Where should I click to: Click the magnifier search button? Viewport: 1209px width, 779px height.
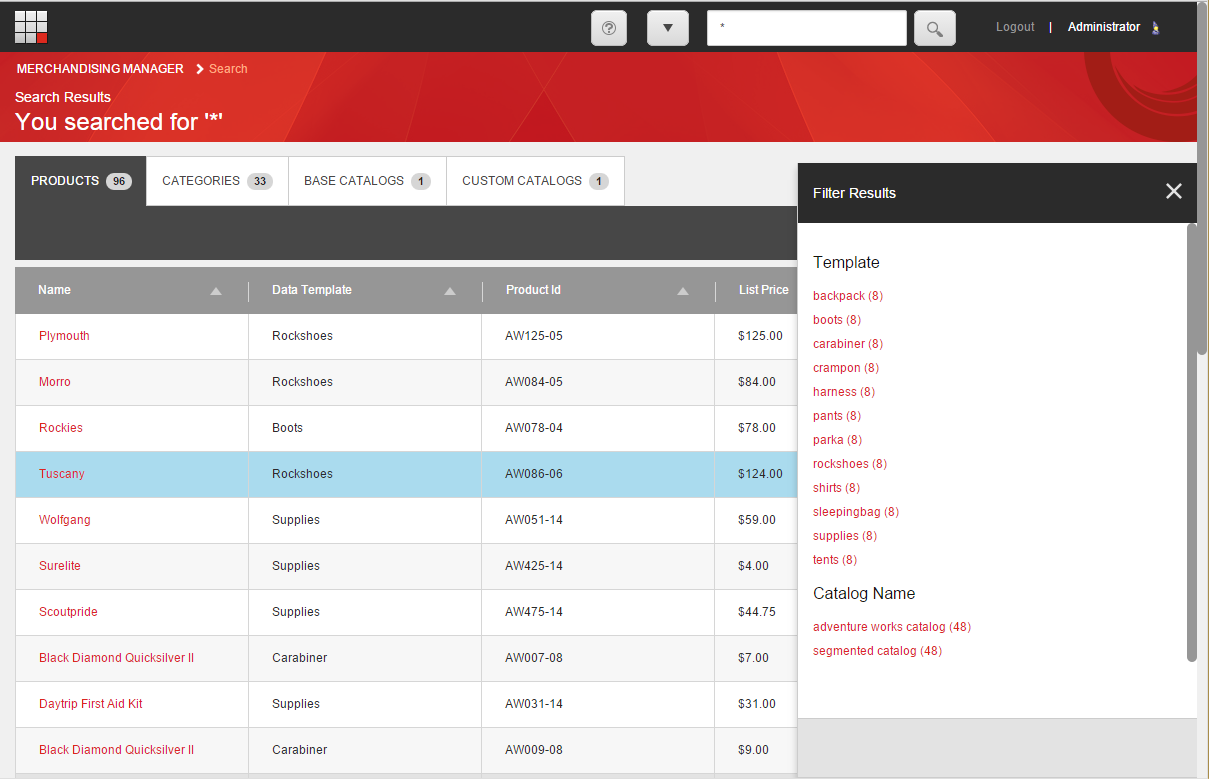click(x=935, y=28)
